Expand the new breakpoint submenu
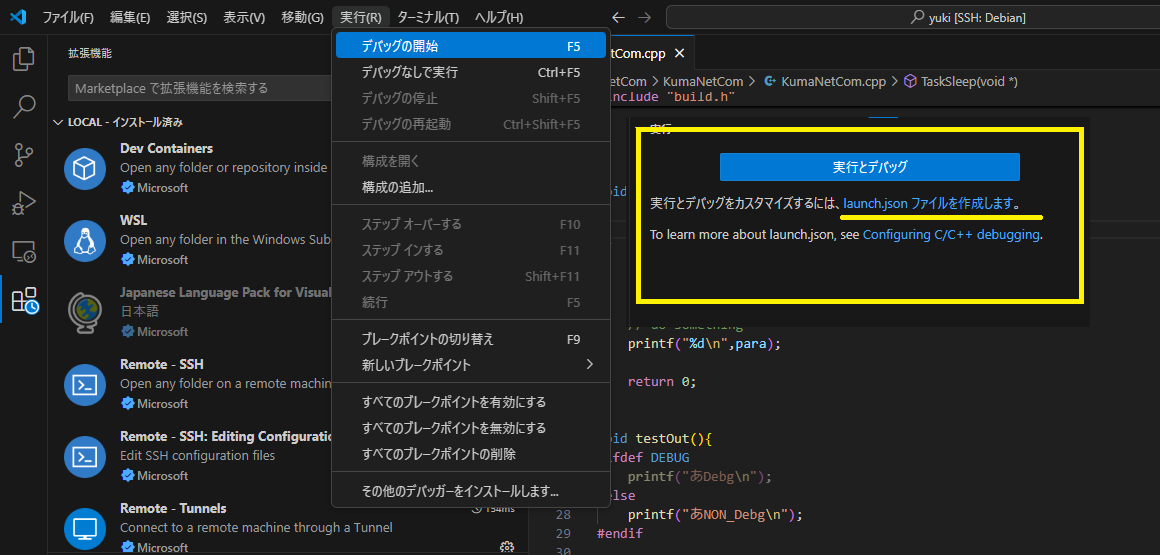This screenshot has width=1160, height=555. [590, 364]
